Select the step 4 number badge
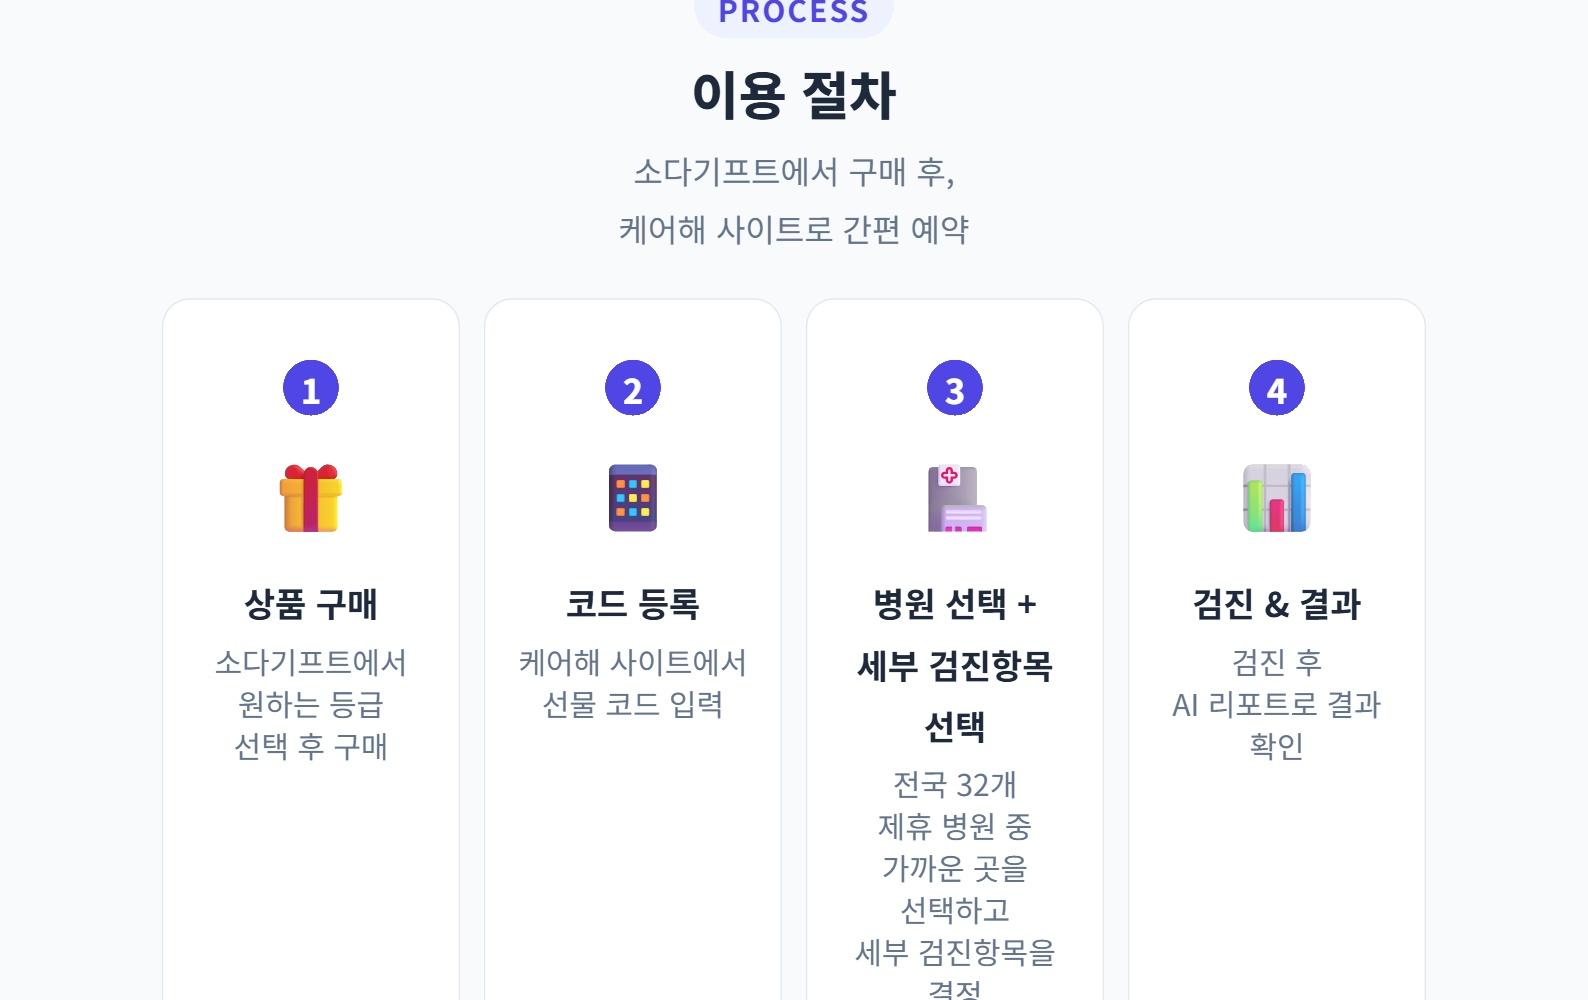 pos(1277,389)
